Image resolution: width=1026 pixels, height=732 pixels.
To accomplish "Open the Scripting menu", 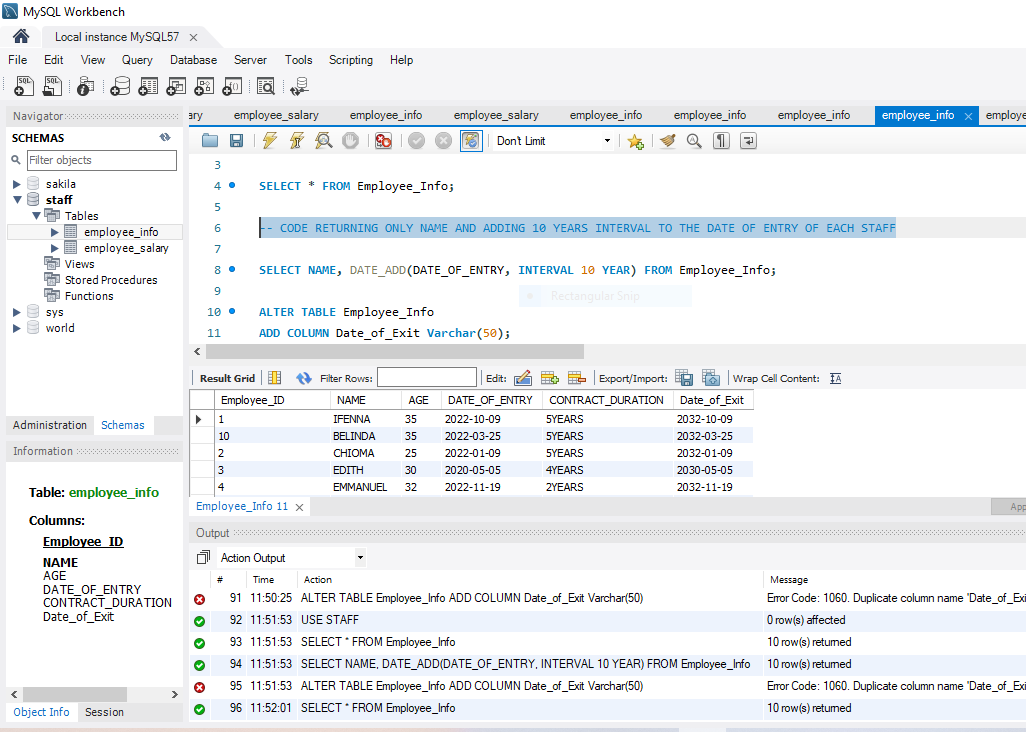I will 351,60.
